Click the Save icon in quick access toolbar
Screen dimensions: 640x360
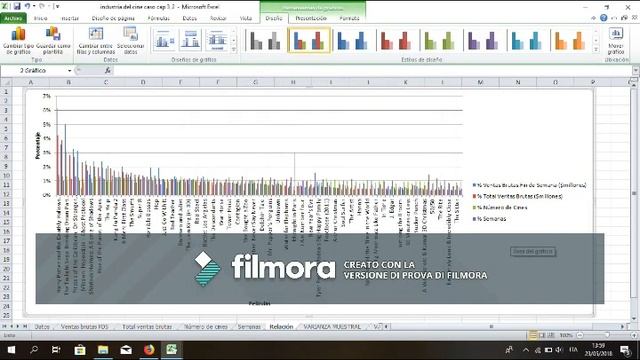pos(17,6)
